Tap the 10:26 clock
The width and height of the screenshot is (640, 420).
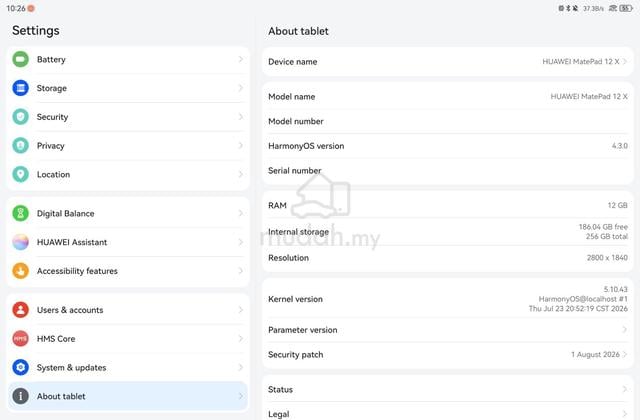tap(16, 8)
